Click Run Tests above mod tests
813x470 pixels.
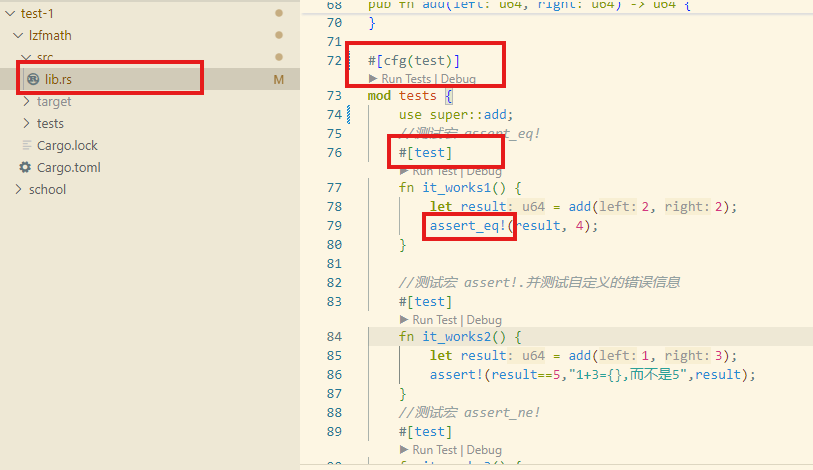click(x=406, y=78)
